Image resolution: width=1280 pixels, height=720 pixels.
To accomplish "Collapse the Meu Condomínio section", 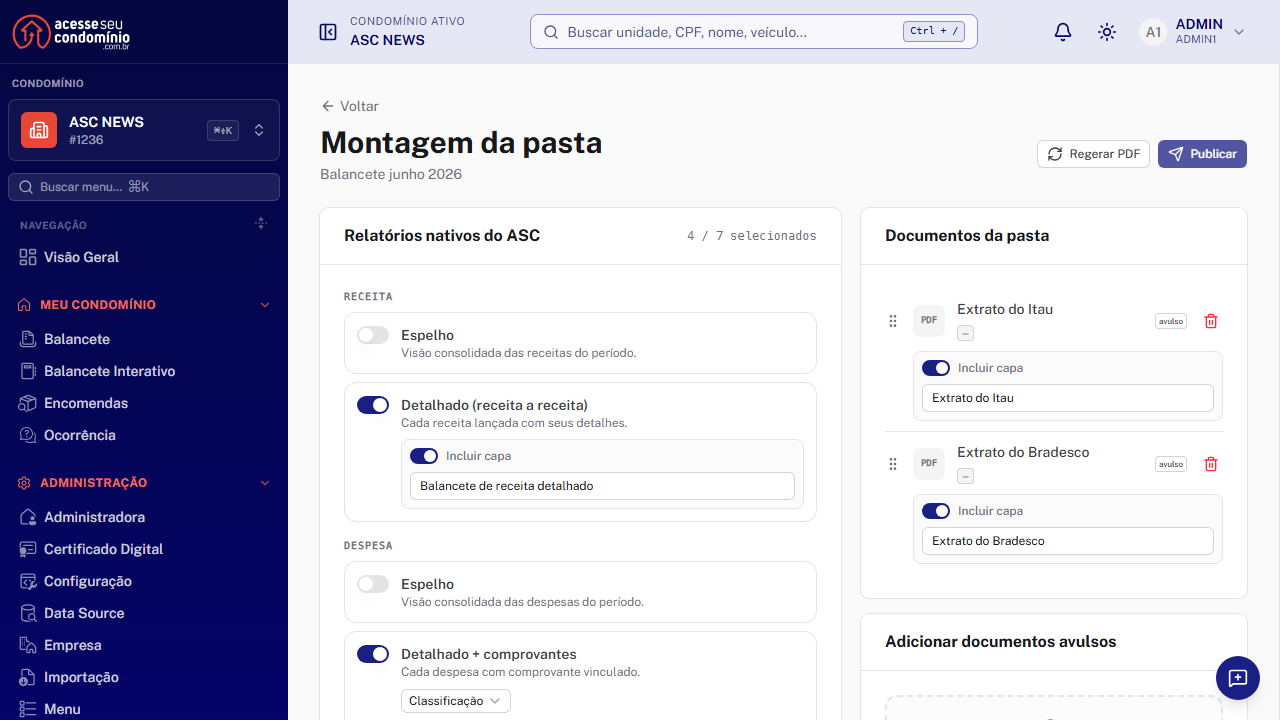I will (265, 305).
